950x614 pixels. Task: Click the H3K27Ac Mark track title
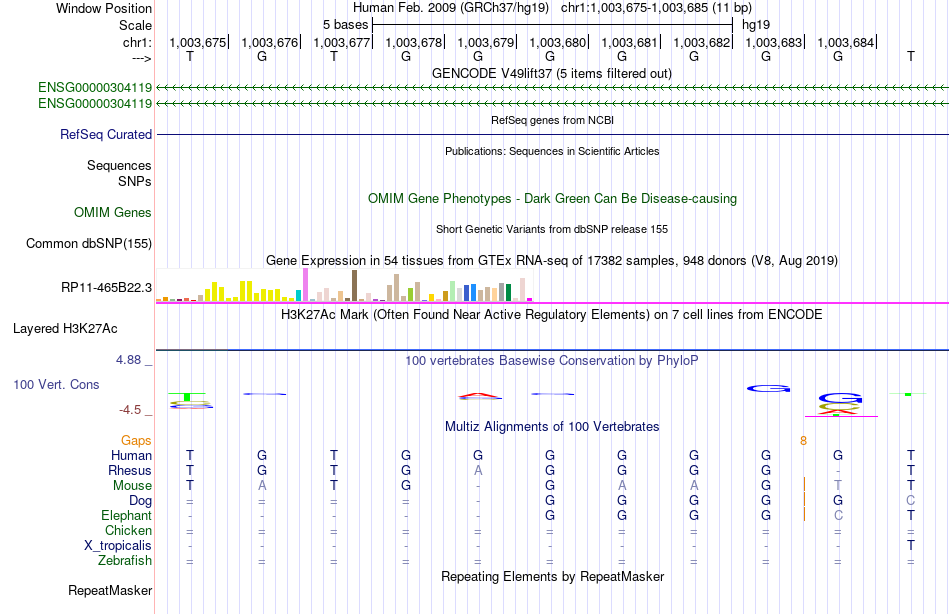pyautogui.click(x=552, y=315)
